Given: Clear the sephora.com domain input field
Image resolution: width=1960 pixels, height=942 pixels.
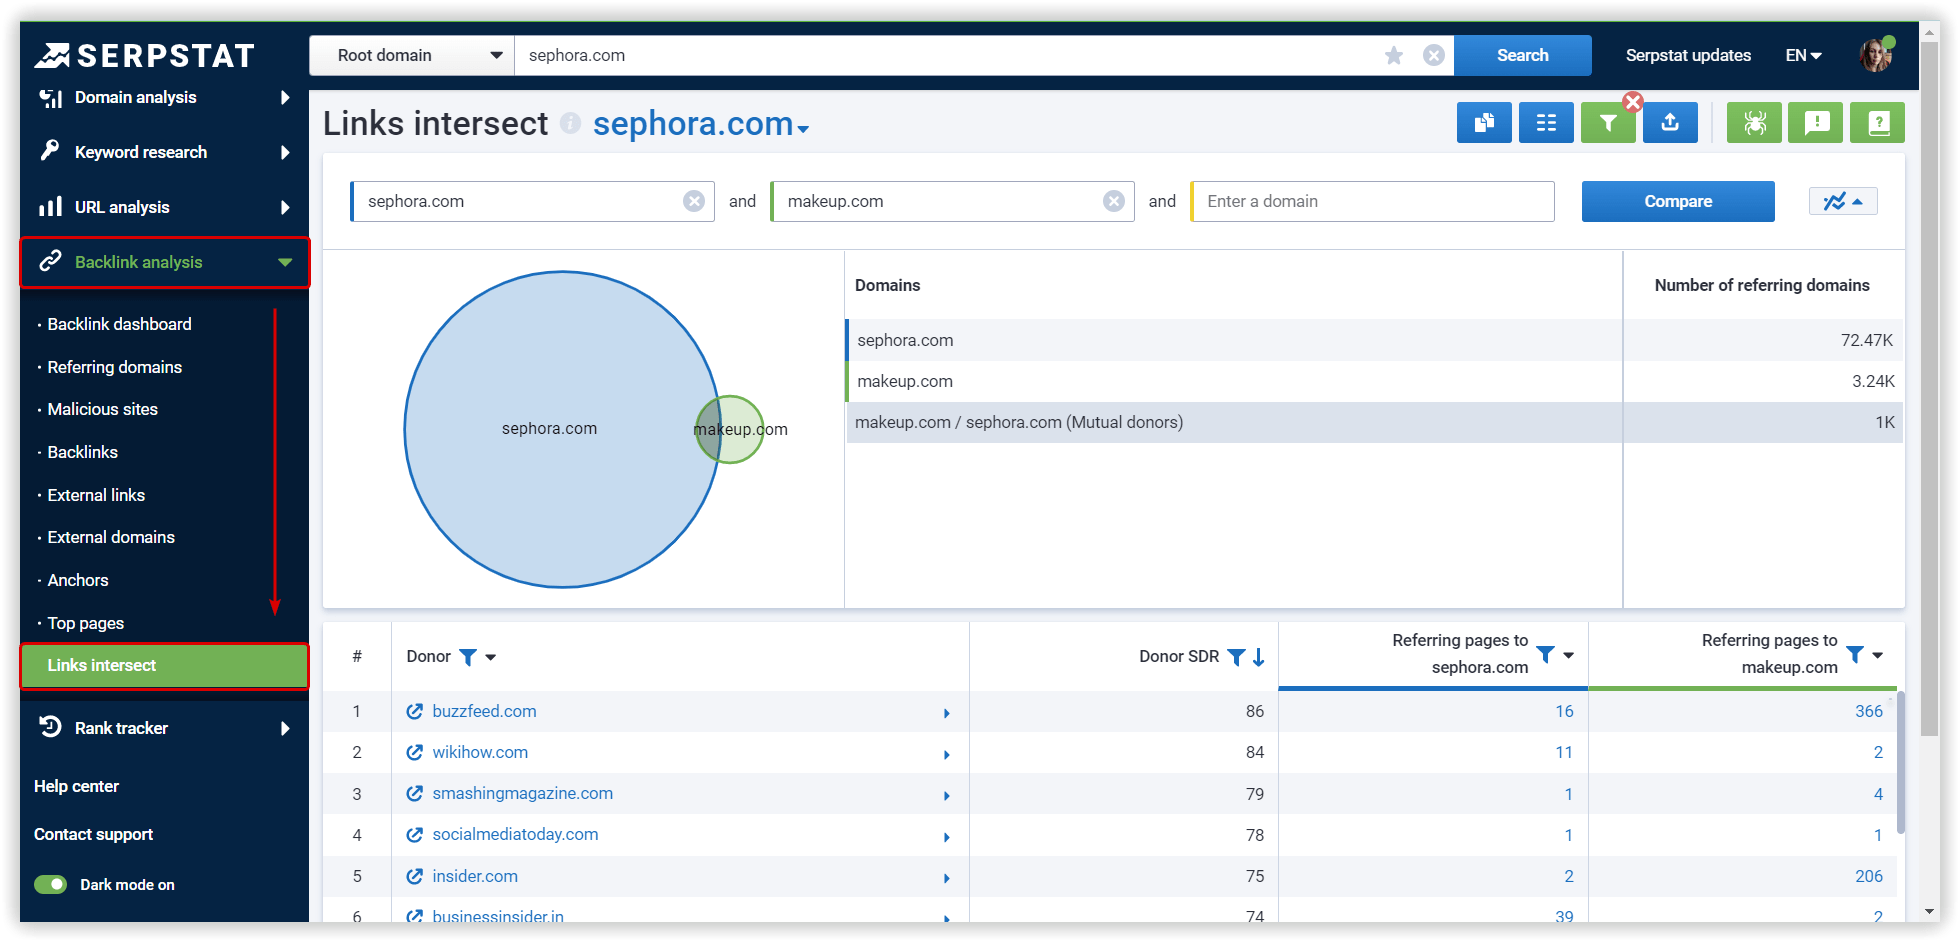Looking at the screenshot, I should point(694,200).
